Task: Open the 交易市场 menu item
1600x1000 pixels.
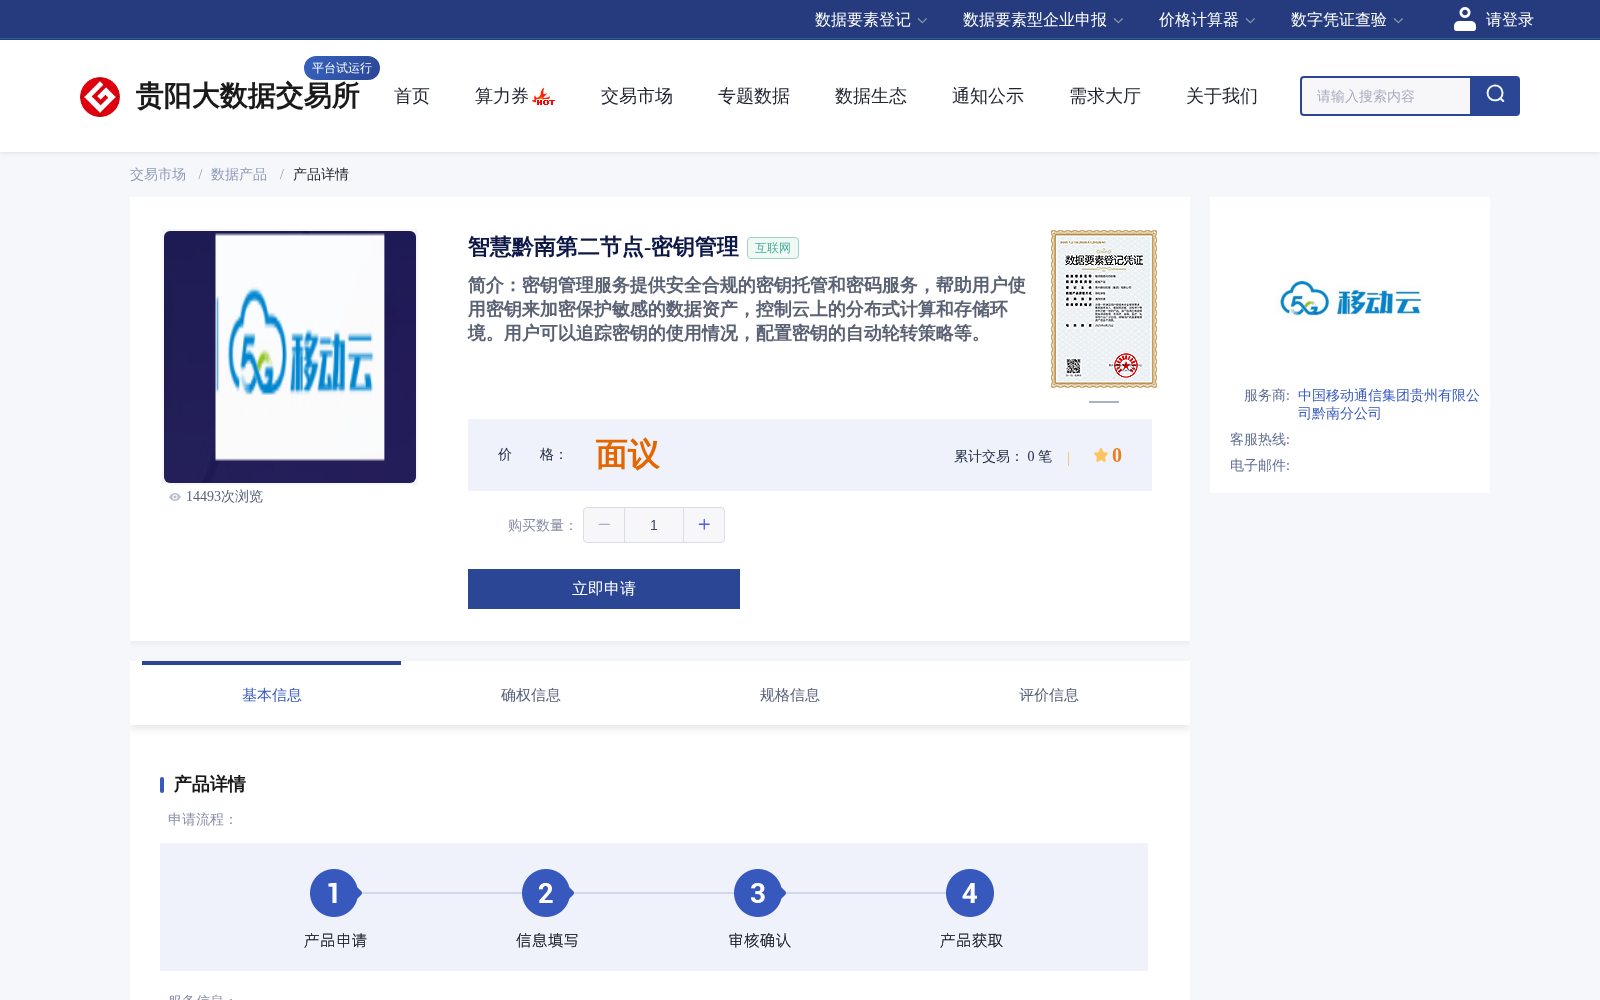Action: 637,96
